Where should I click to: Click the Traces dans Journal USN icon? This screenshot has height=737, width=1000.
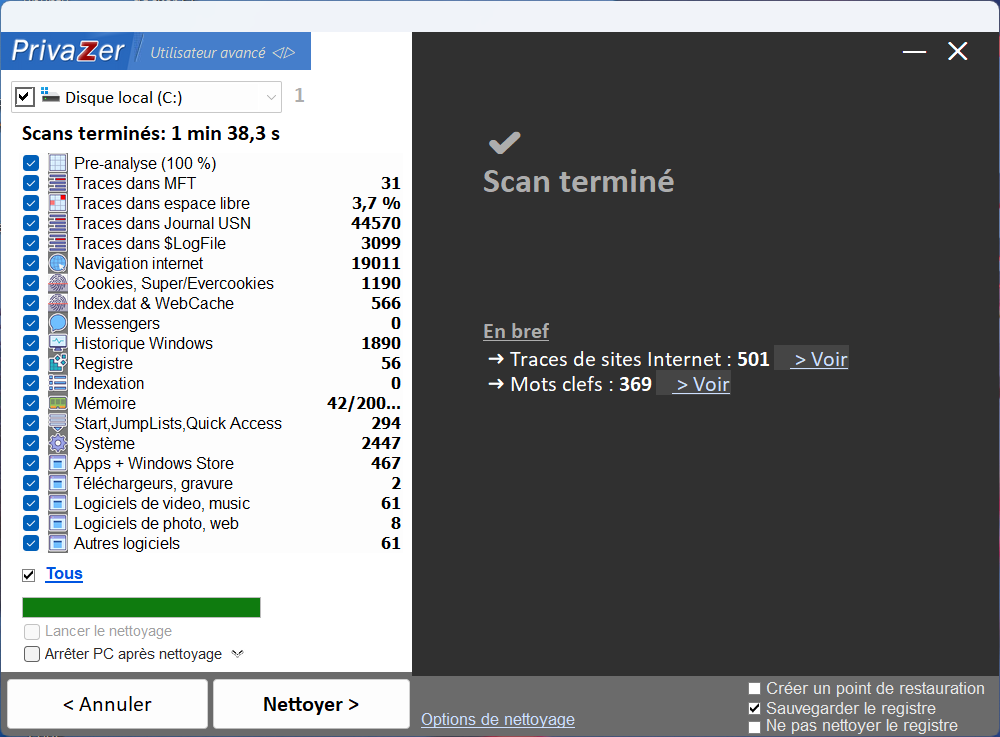[x=57, y=223]
